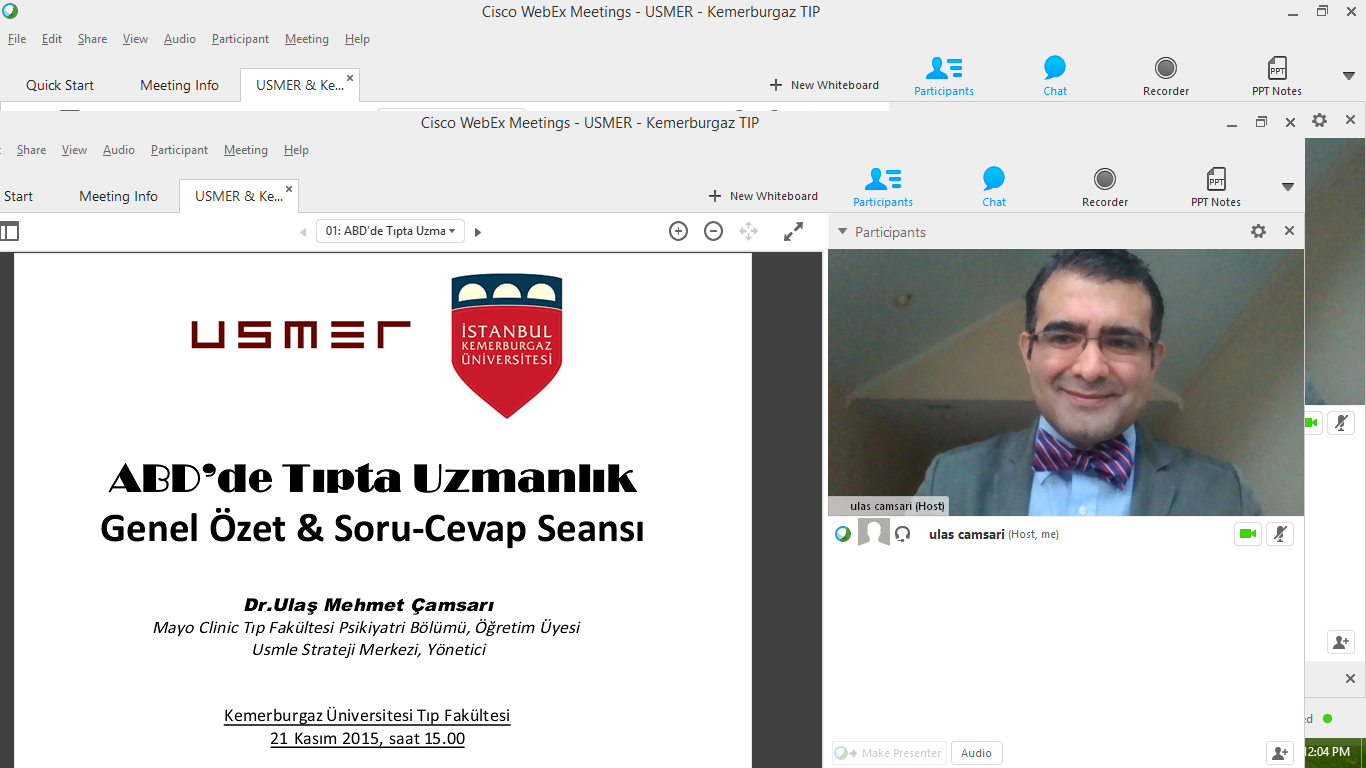Open PPT Notes in outer window toolbar
The width and height of the screenshot is (1366, 768).
[x=1277, y=76]
